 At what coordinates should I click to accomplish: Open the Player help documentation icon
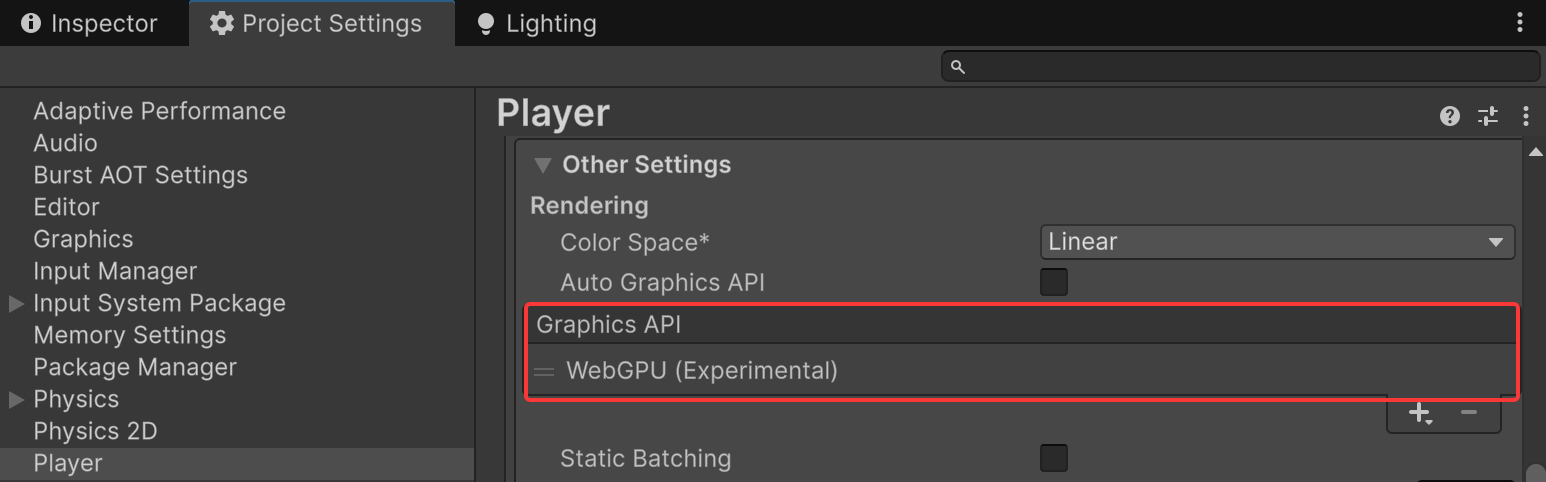pyautogui.click(x=1449, y=116)
